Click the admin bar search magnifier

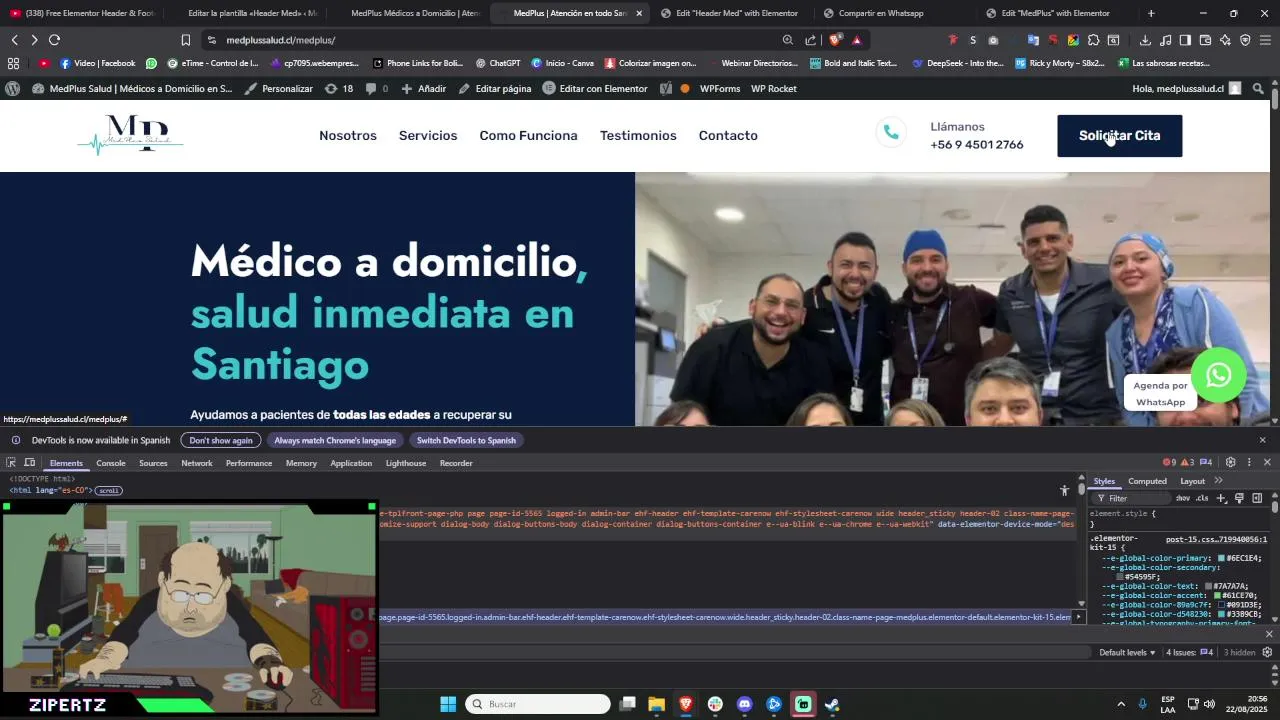pos(1258,88)
